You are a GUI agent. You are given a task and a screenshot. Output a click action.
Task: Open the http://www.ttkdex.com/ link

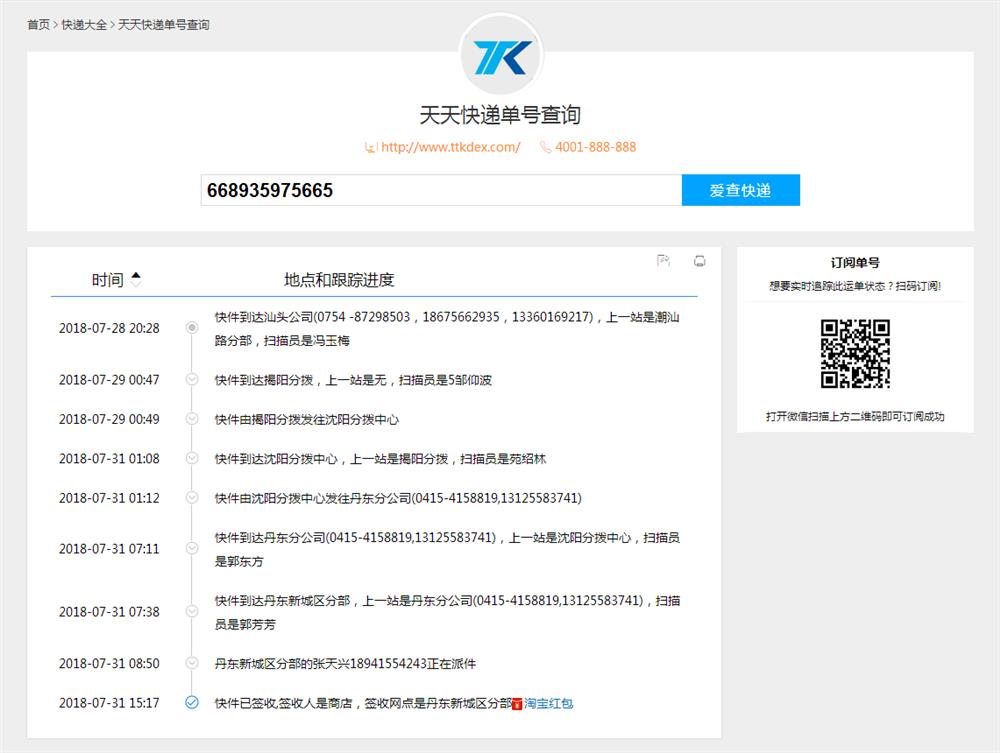pos(450,147)
